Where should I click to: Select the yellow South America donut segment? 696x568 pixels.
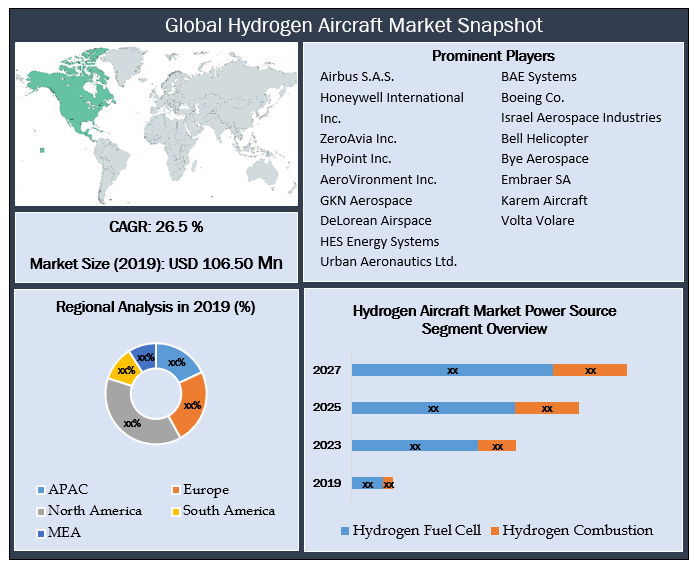tap(123, 367)
